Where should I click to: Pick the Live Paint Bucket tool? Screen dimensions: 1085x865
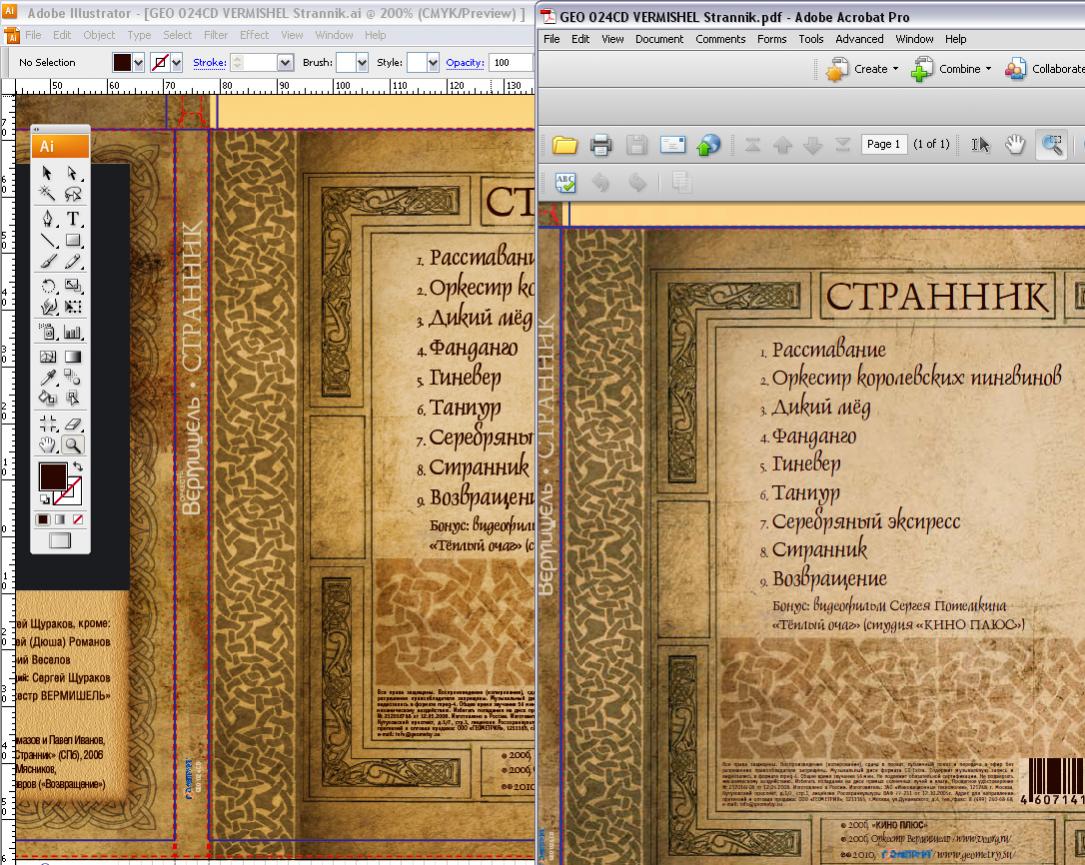(47, 398)
